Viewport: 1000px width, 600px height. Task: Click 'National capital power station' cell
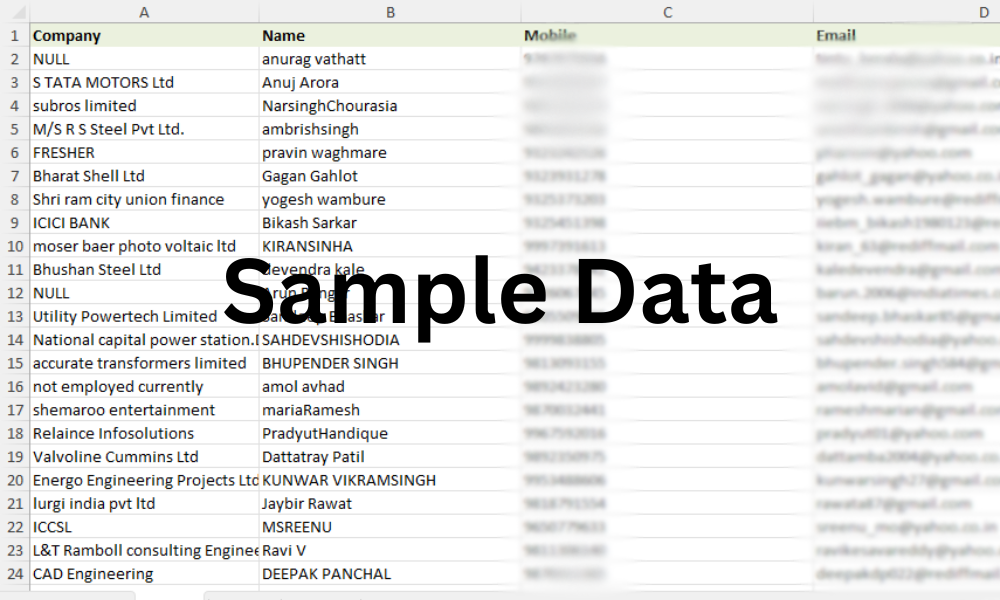click(x=144, y=340)
